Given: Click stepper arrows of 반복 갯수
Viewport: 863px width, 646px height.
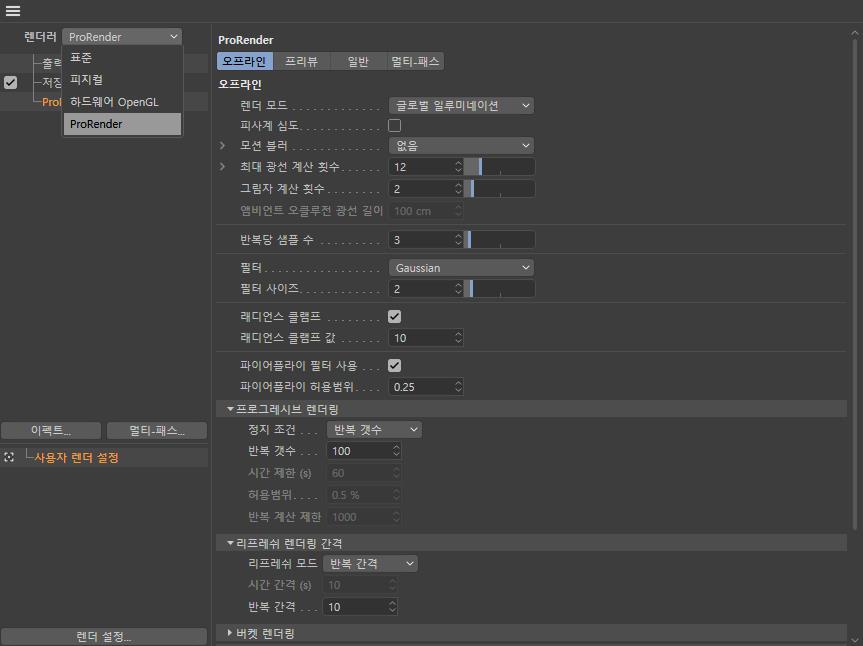Looking at the screenshot, I should [396, 451].
